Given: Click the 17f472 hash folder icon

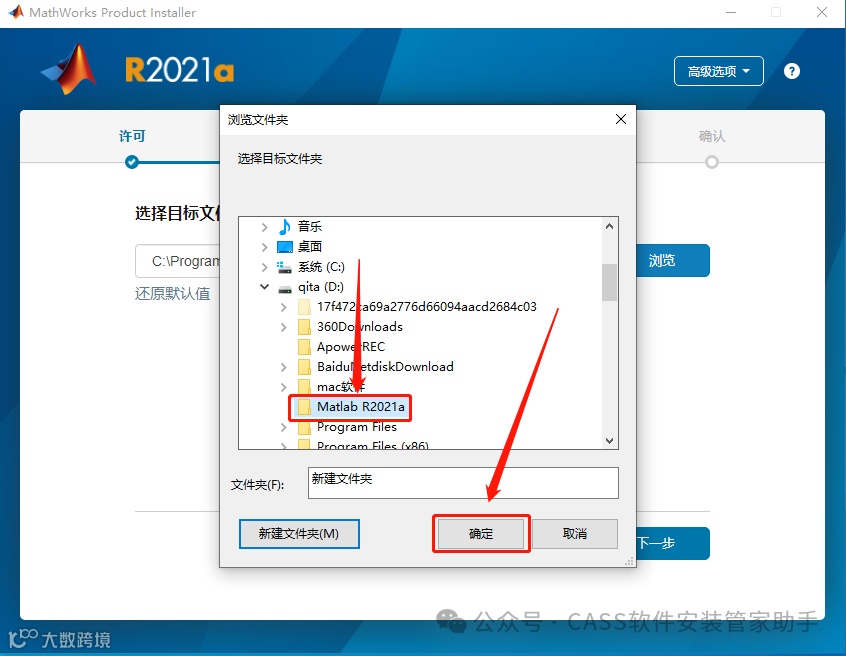Looking at the screenshot, I should [x=304, y=307].
